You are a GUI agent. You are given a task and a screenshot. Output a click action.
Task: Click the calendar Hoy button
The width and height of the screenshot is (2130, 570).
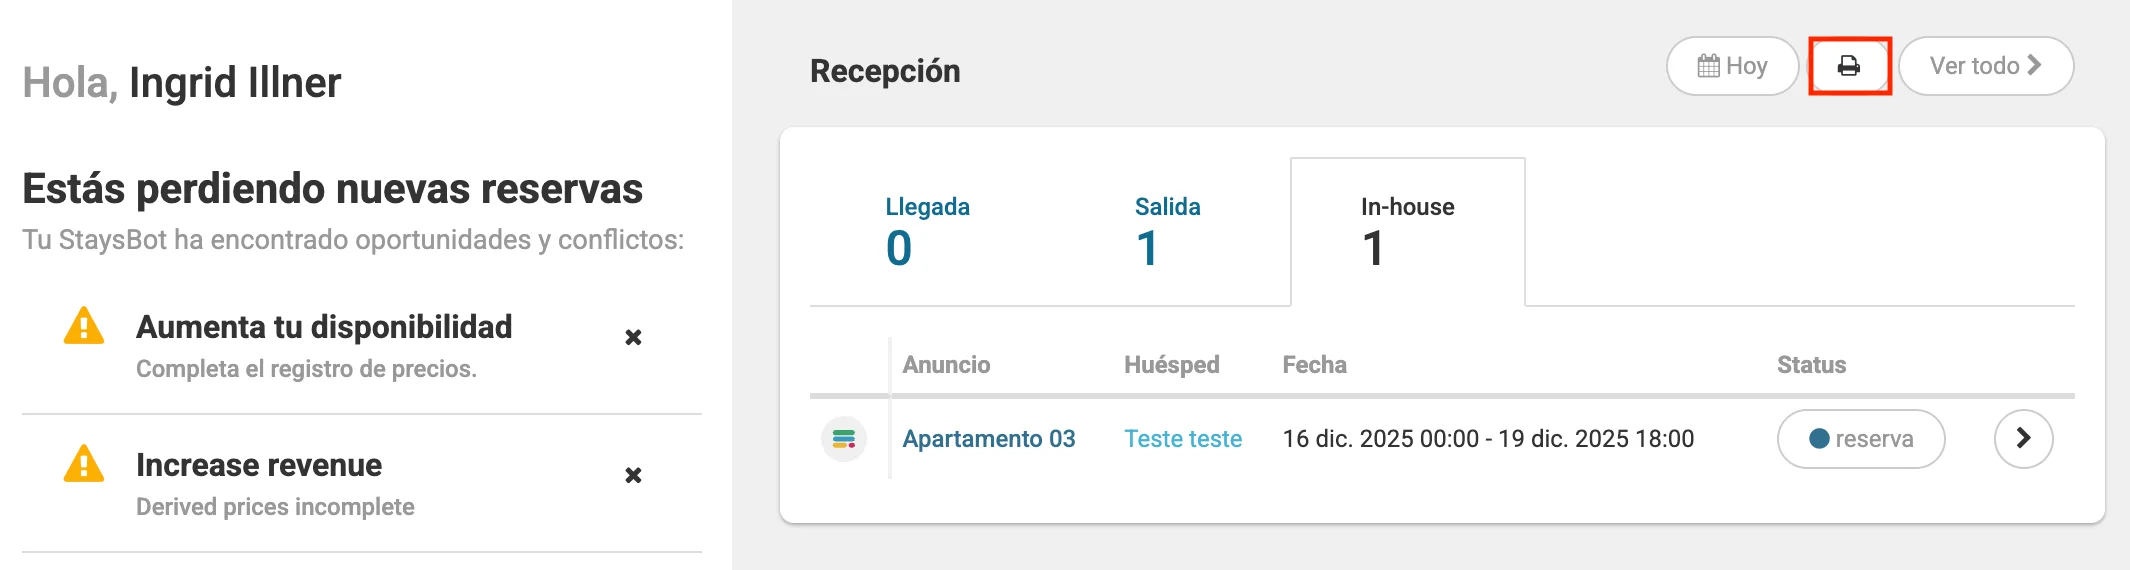pos(1732,66)
